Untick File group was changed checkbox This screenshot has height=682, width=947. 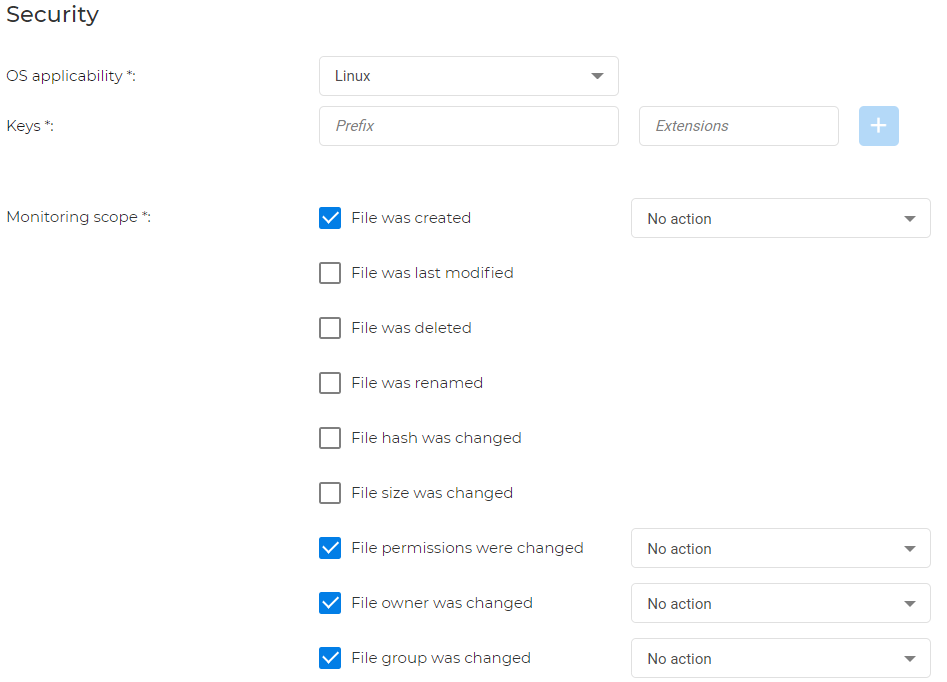click(x=330, y=658)
